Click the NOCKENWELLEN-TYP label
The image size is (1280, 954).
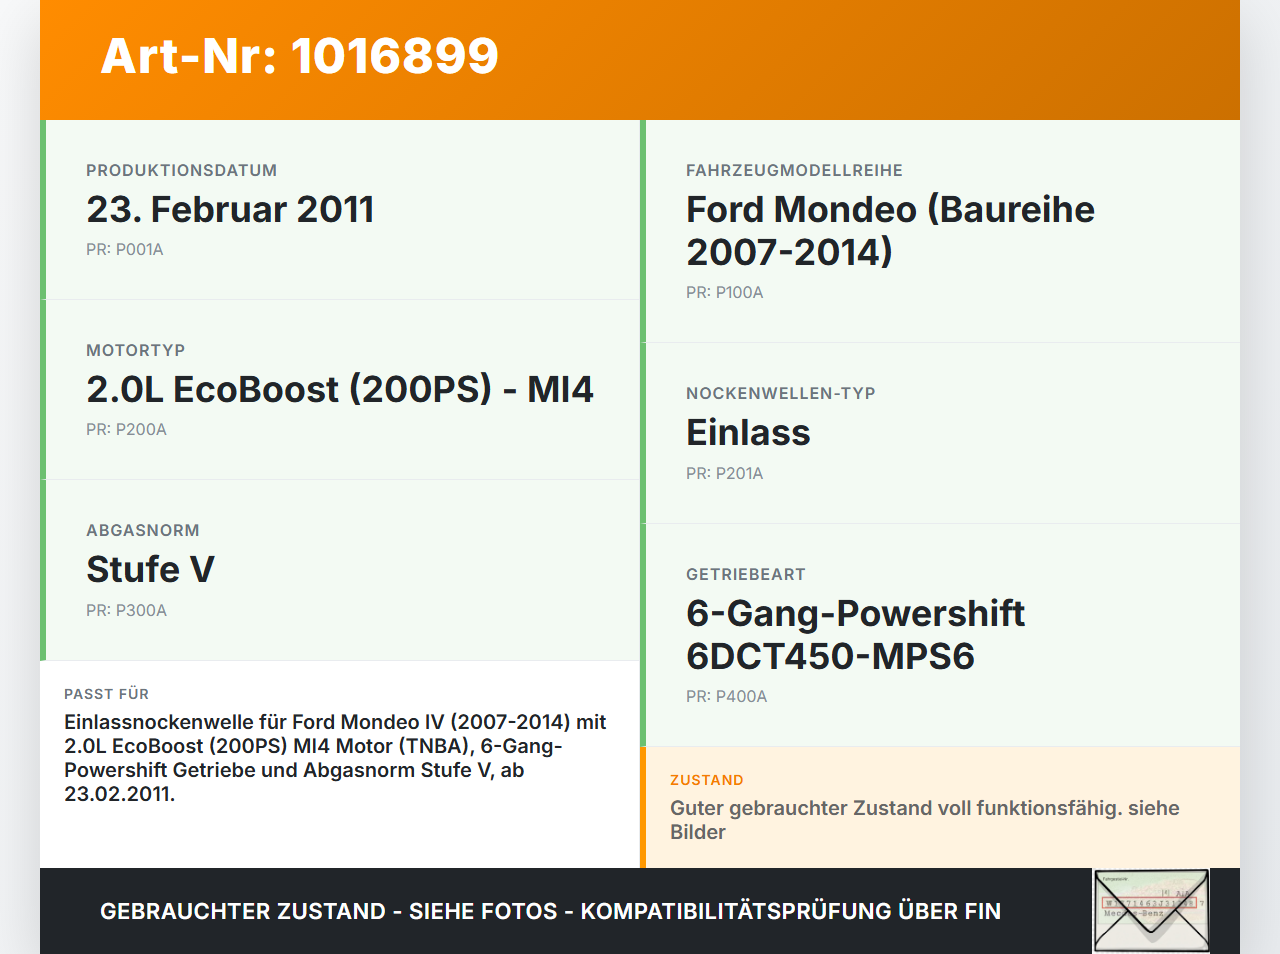coord(781,393)
